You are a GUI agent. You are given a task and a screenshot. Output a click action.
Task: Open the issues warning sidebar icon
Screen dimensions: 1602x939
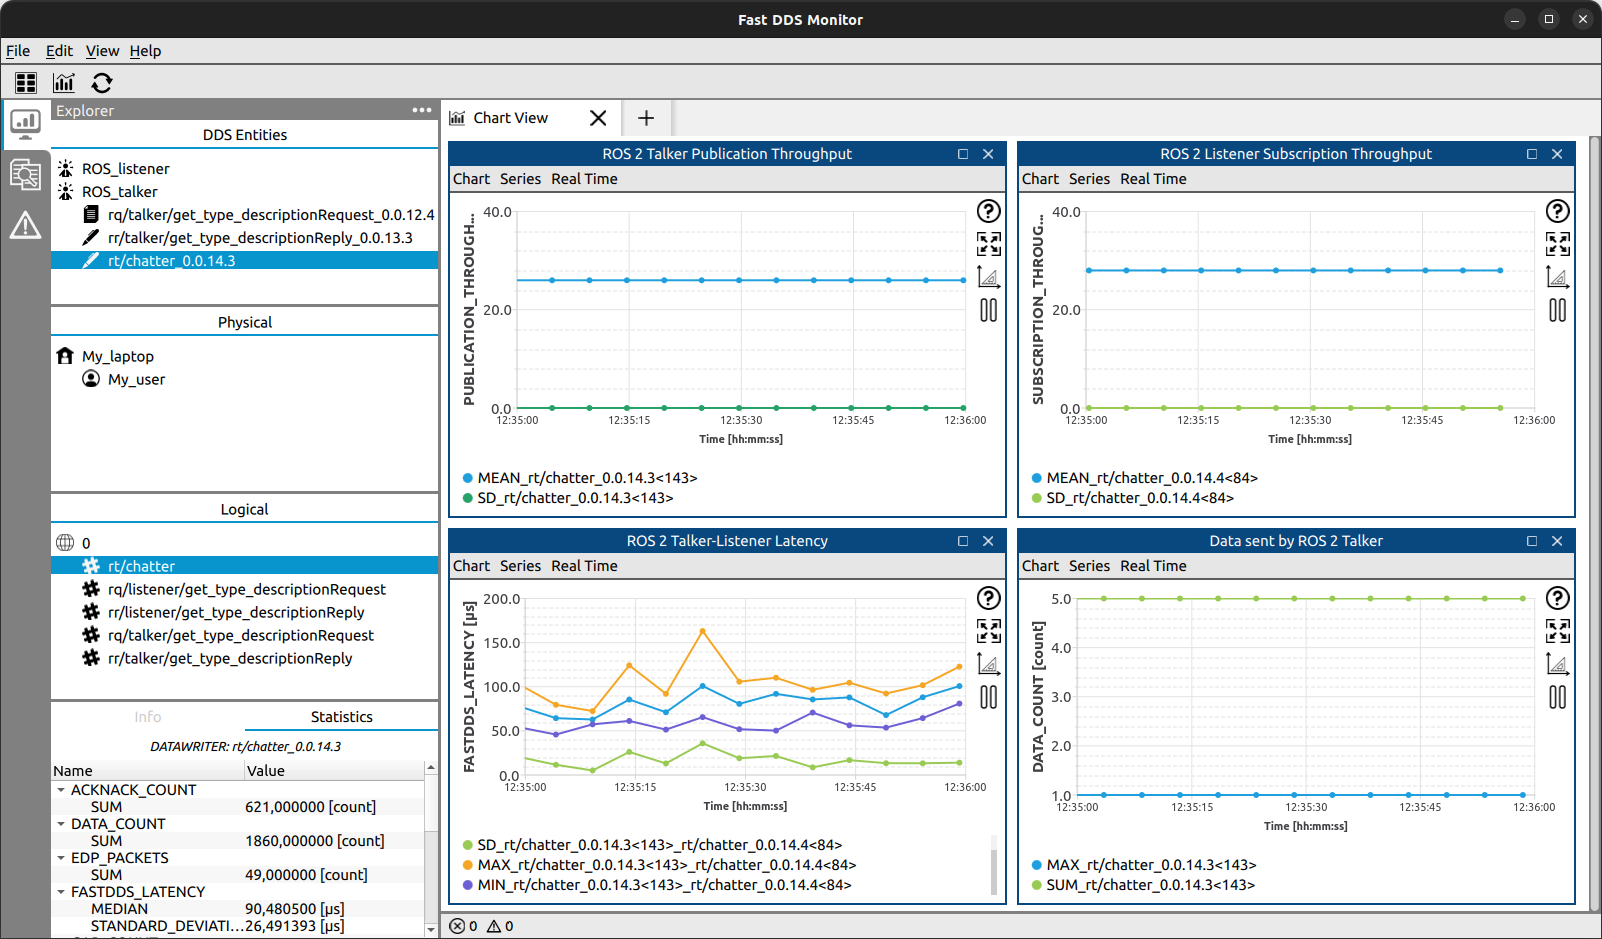tap(25, 226)
